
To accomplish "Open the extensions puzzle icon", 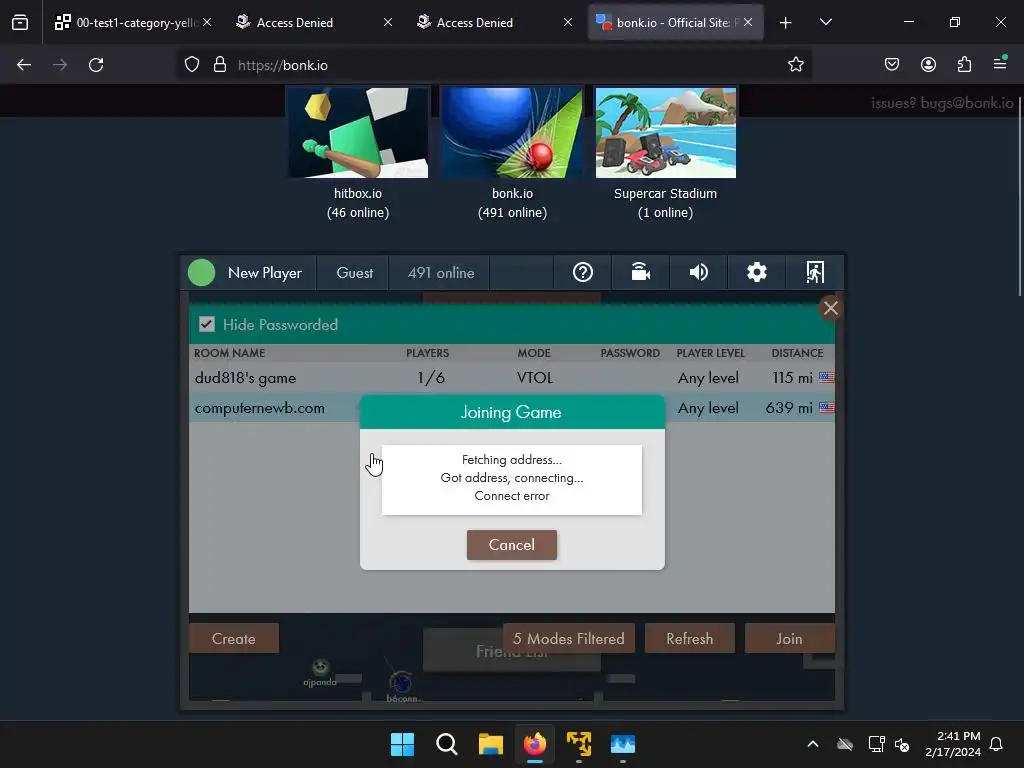I will (x=964, y=64).
